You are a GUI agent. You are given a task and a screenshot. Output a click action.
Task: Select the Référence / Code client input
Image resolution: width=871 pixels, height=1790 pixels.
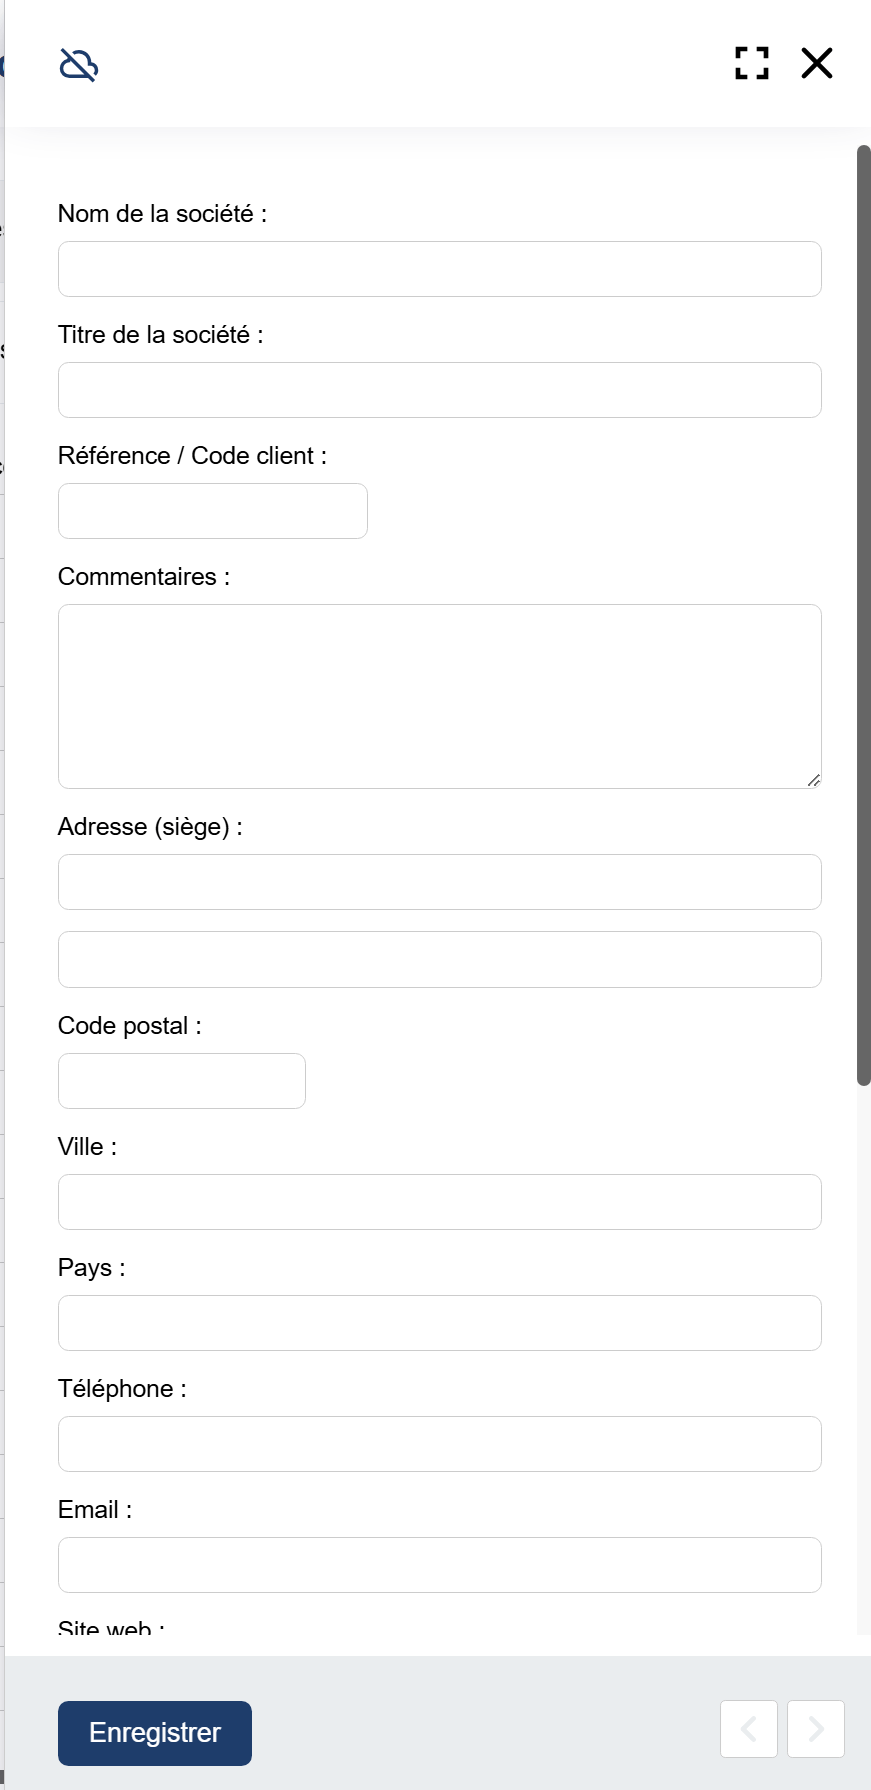point(213,511)
